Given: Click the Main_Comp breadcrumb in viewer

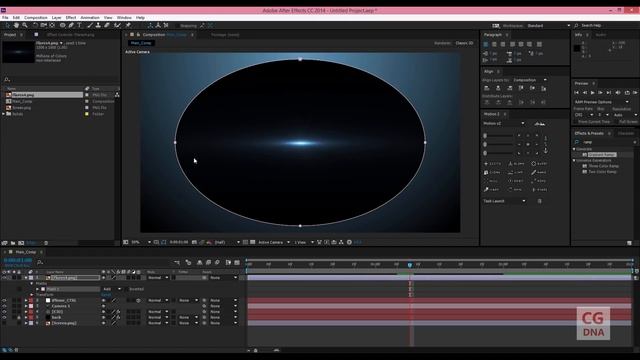Looking at the screenshot, I should click(141, 43).
